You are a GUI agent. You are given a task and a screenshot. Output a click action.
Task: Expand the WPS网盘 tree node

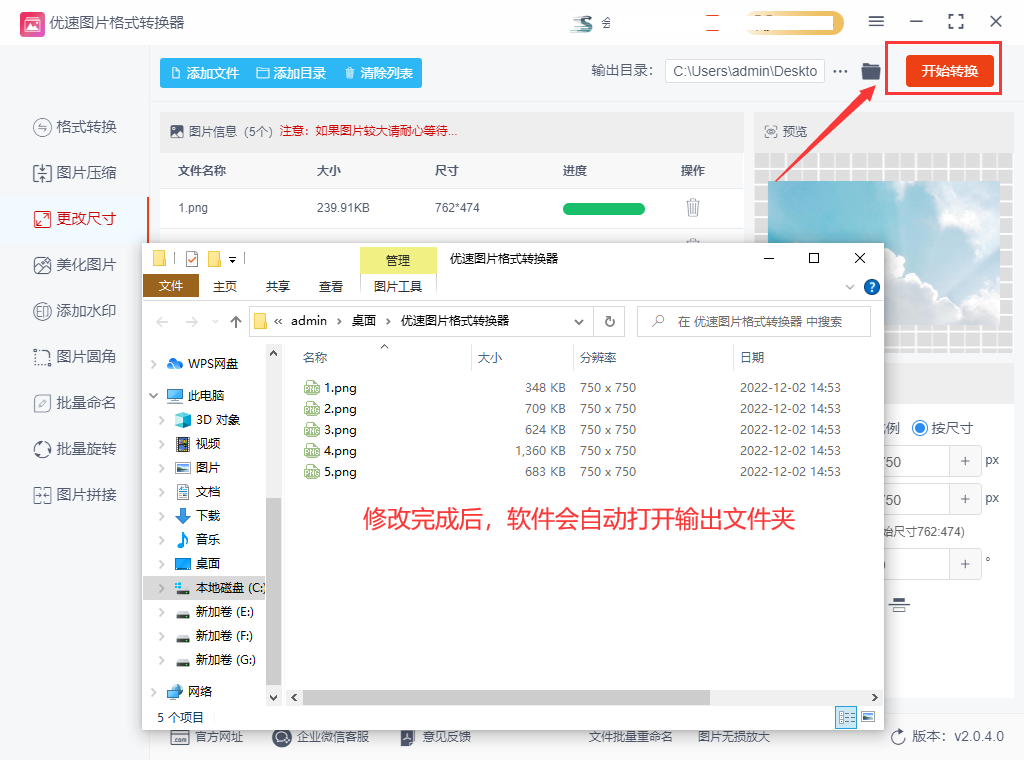coord(153,364)
